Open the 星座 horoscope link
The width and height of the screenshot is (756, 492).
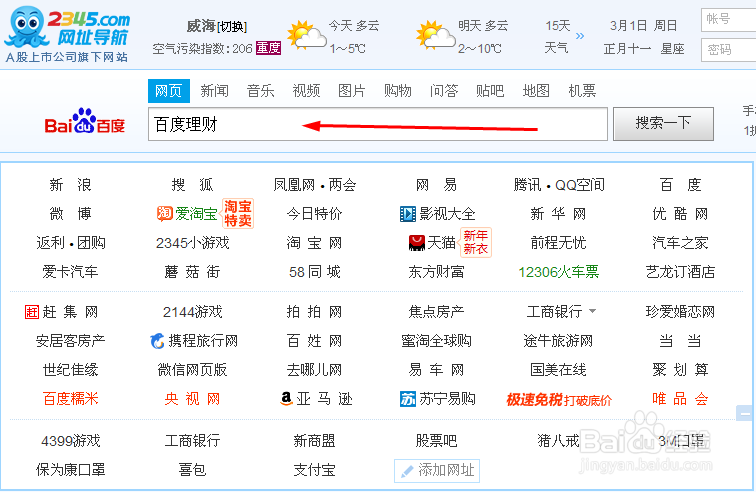(673, 48)
